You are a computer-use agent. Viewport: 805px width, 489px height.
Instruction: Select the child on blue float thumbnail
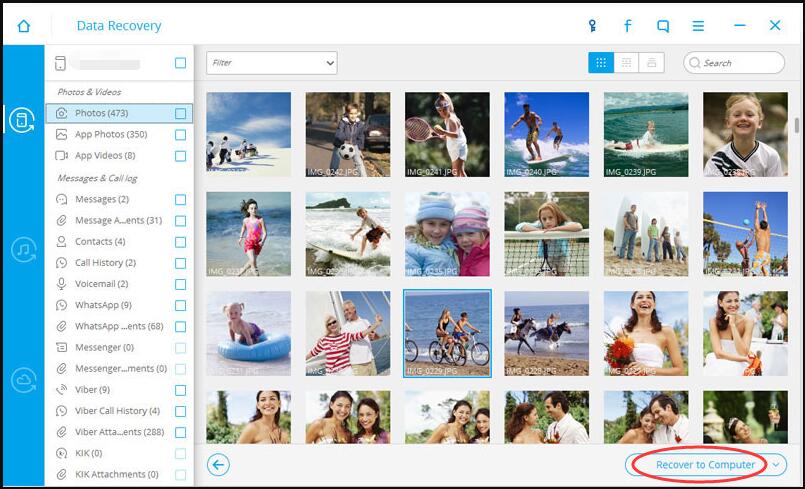click(x=248, y=334)
